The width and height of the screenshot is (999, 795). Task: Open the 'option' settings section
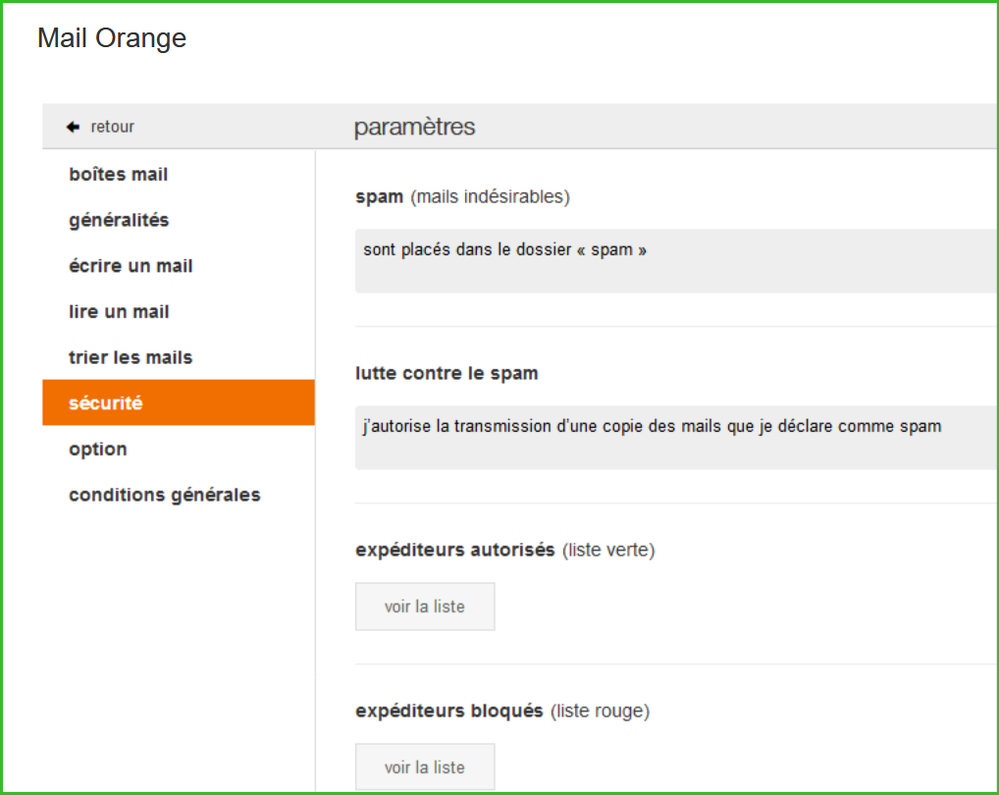coord(98,449)
